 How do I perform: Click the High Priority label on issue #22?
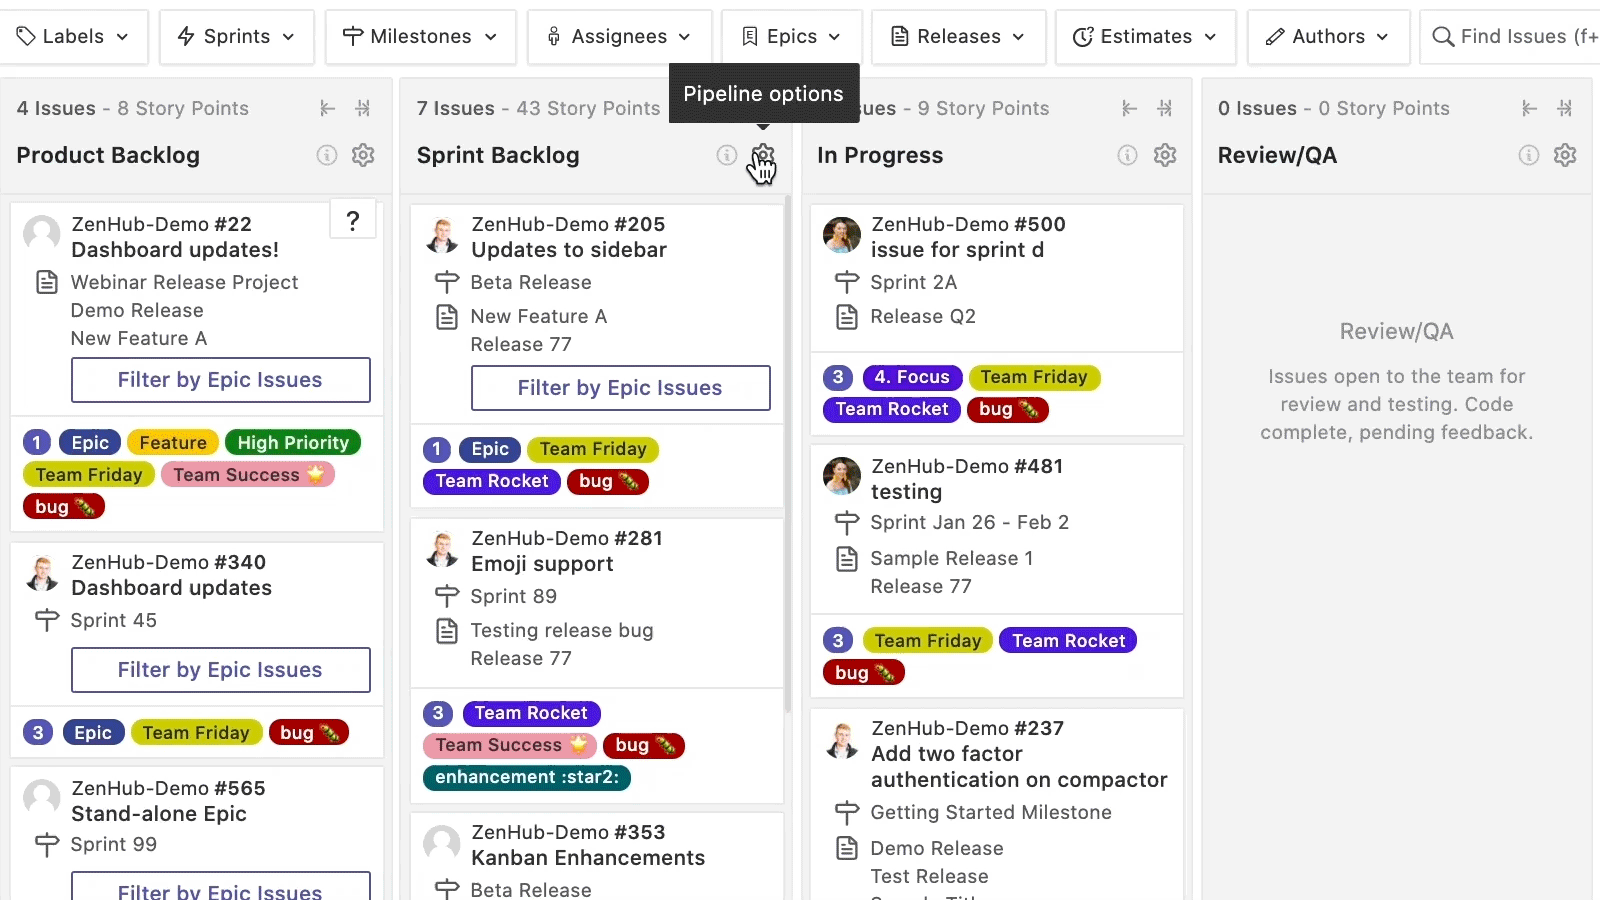point(293,443)
